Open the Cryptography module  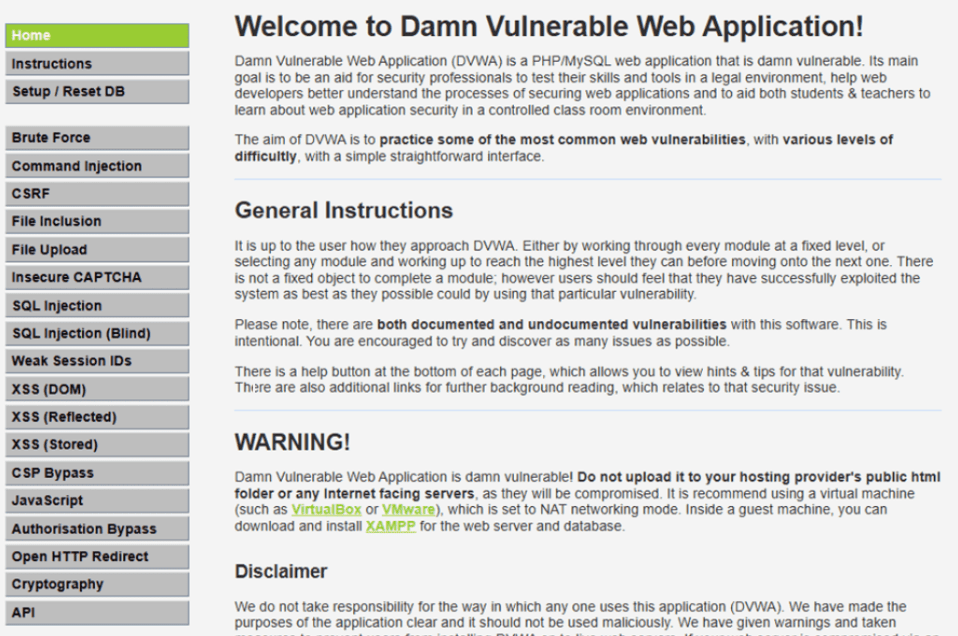(96, 584)
